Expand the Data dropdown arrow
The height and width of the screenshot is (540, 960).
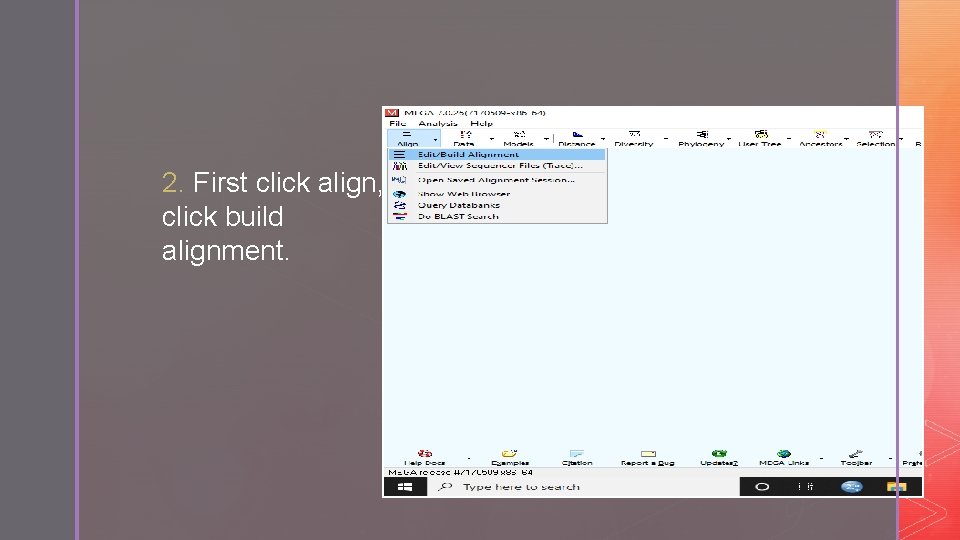click(492, 139)
